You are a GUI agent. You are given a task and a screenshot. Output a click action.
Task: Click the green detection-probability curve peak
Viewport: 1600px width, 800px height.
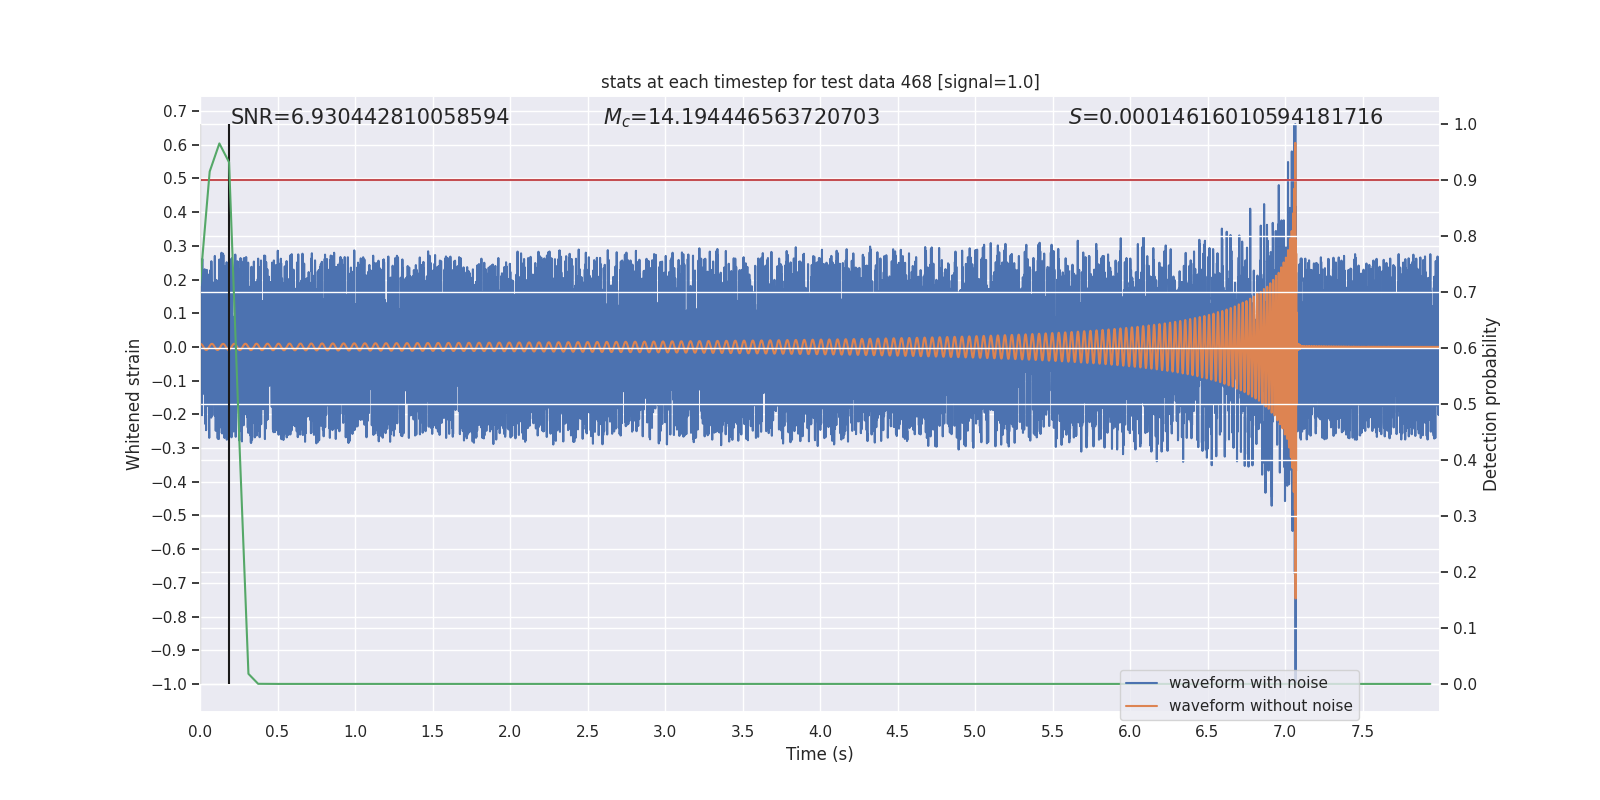coord(220,144)
